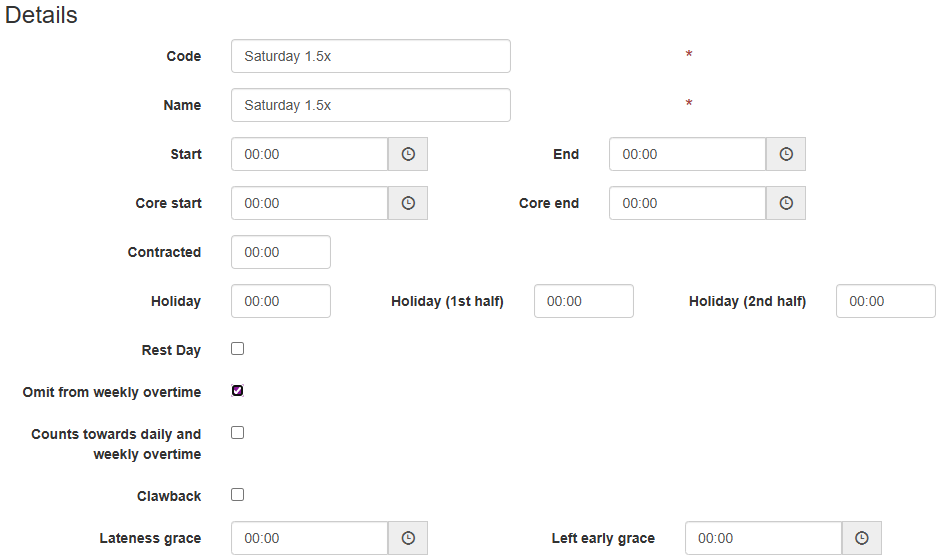Image resolution: width=942 pixels, height=560 pixels.
Task: Click the Holiday (2nd half) field
Action: [x=886, y=301]
